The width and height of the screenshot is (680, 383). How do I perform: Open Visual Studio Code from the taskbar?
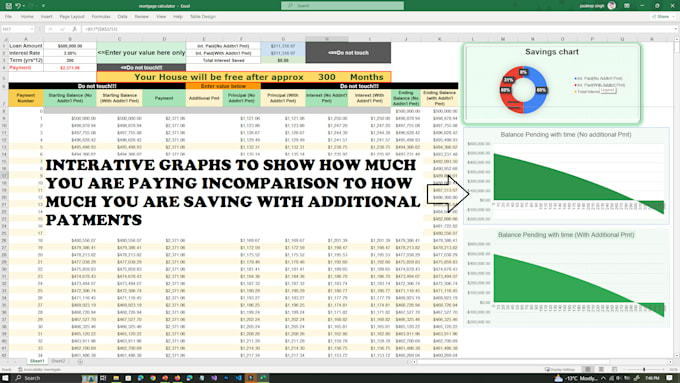click(x=239, y=378)
